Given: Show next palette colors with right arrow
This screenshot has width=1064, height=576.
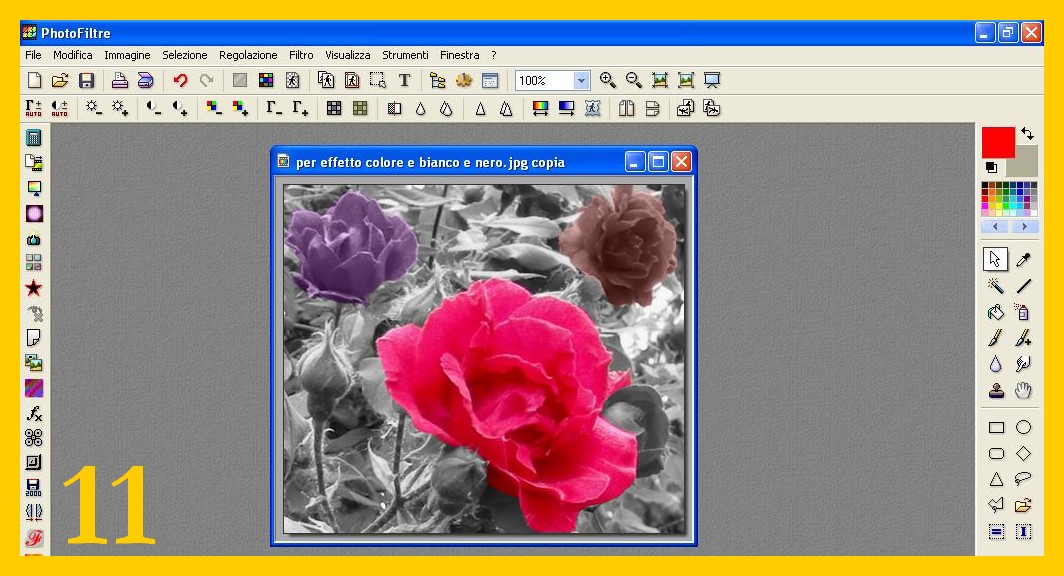Looking at the screenshot, I should coord(1024,227).
